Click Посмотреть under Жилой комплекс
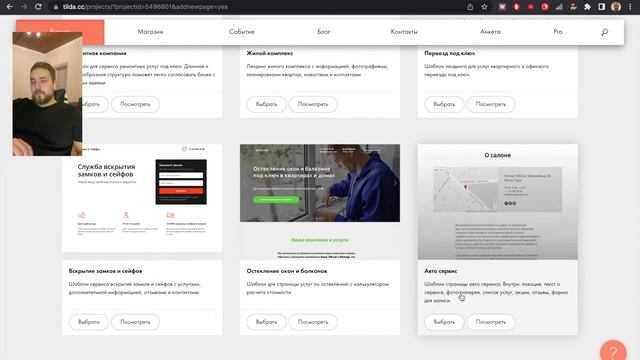Image resolution: width=640 pixels, height=360 pixels. [x=313, y=104]
